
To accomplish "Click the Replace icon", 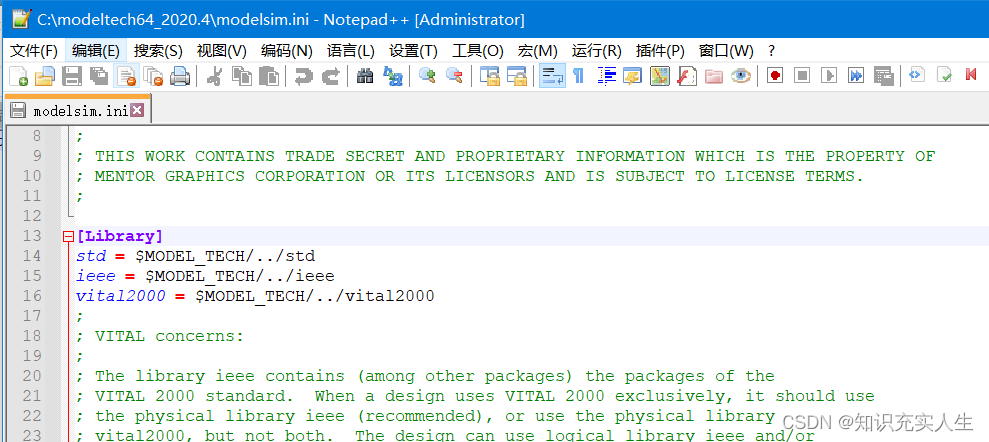I will pyautogui.click(x=392, y=76).
